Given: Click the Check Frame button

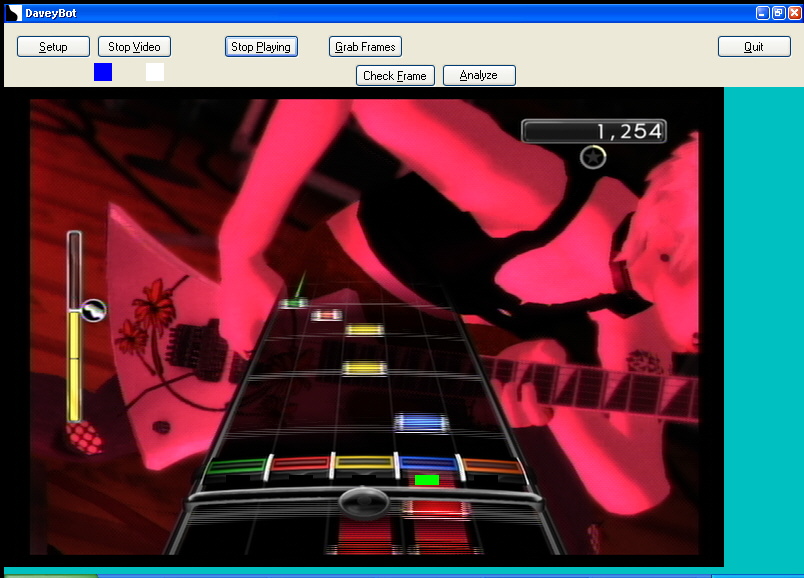Looking at the screenshot, I should [395, 75].
